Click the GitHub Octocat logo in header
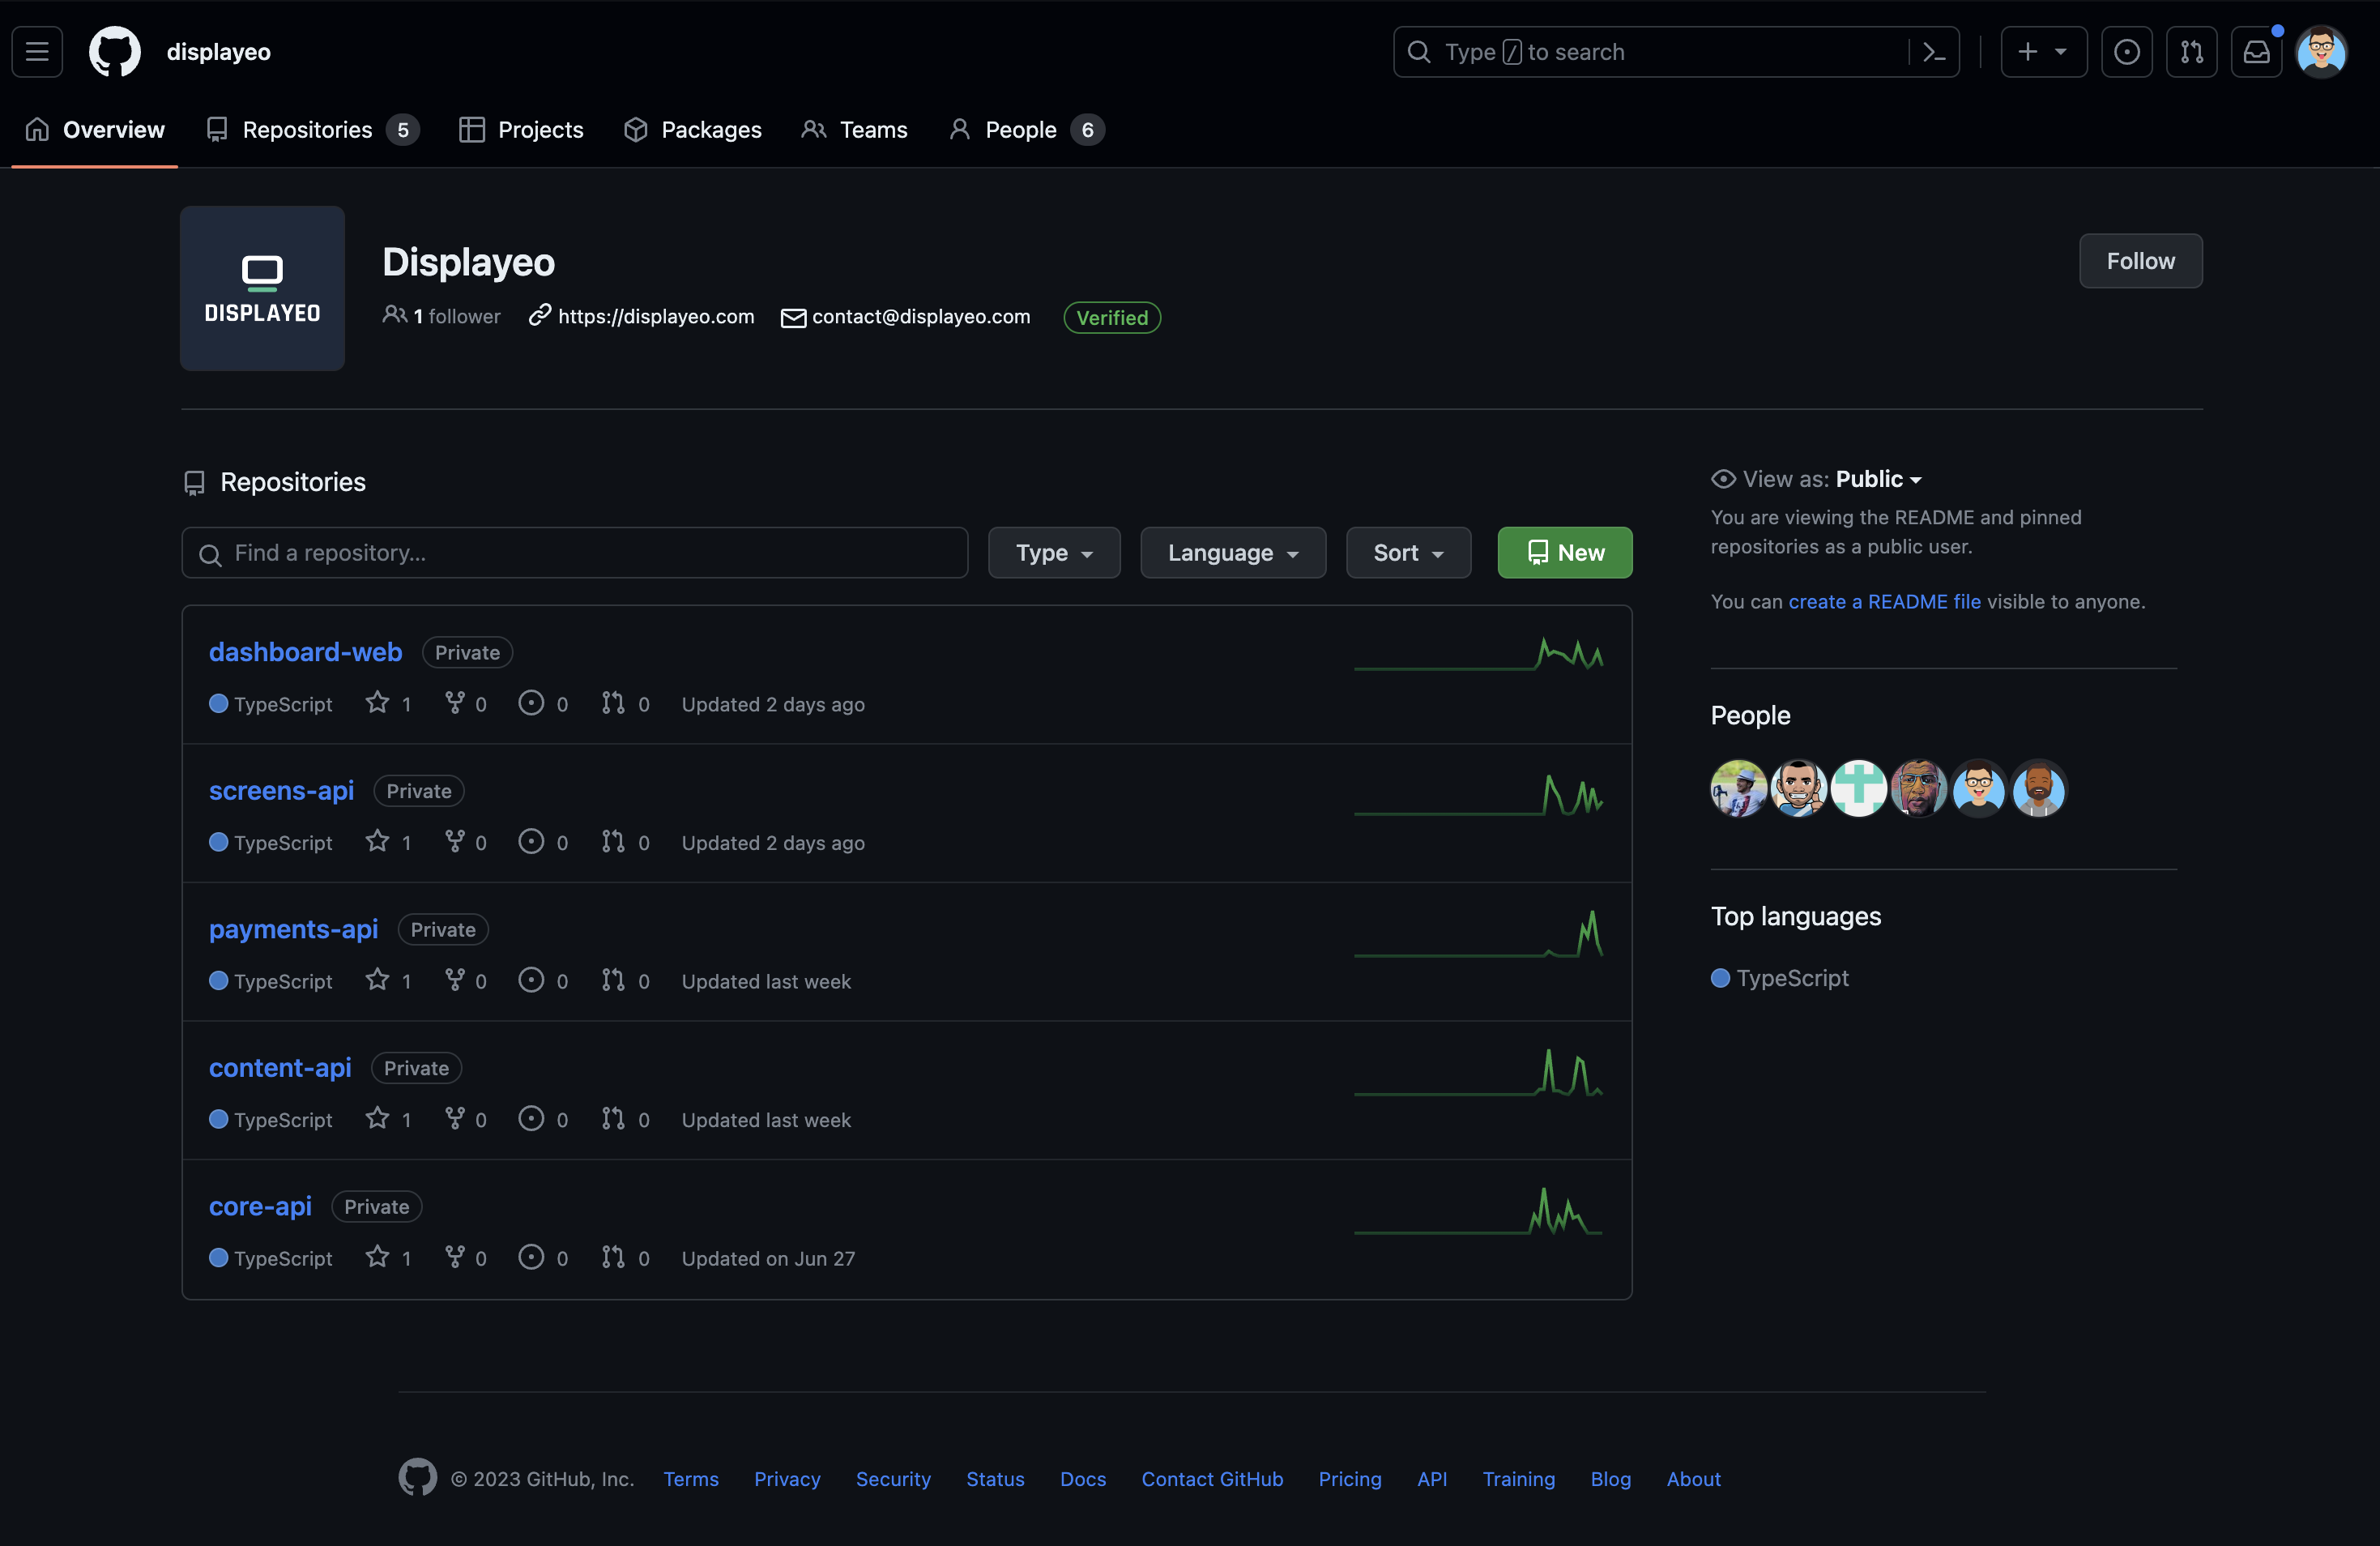This screenshot has height=1546, width=2380. (x=115, y=51)
